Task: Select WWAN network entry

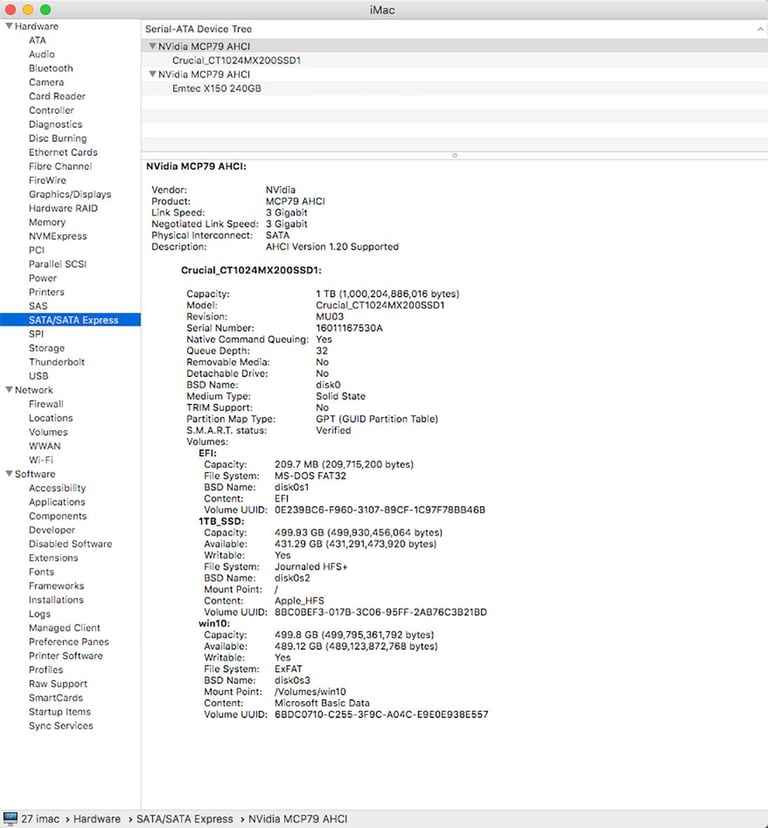Action: click(x=44, y=446)
